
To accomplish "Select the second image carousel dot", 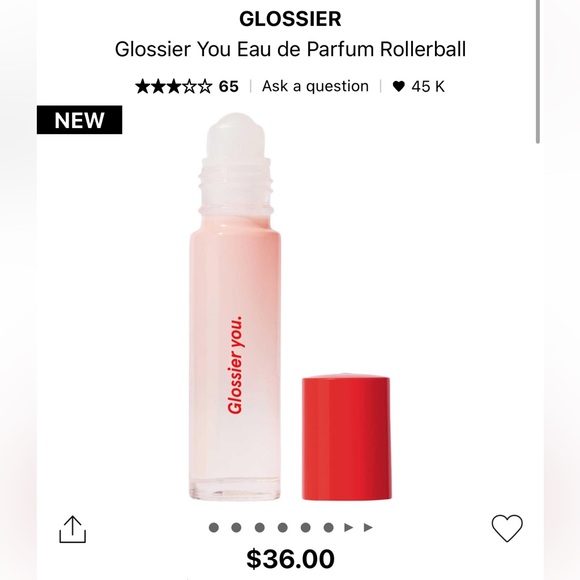I will tap(236, 527).
